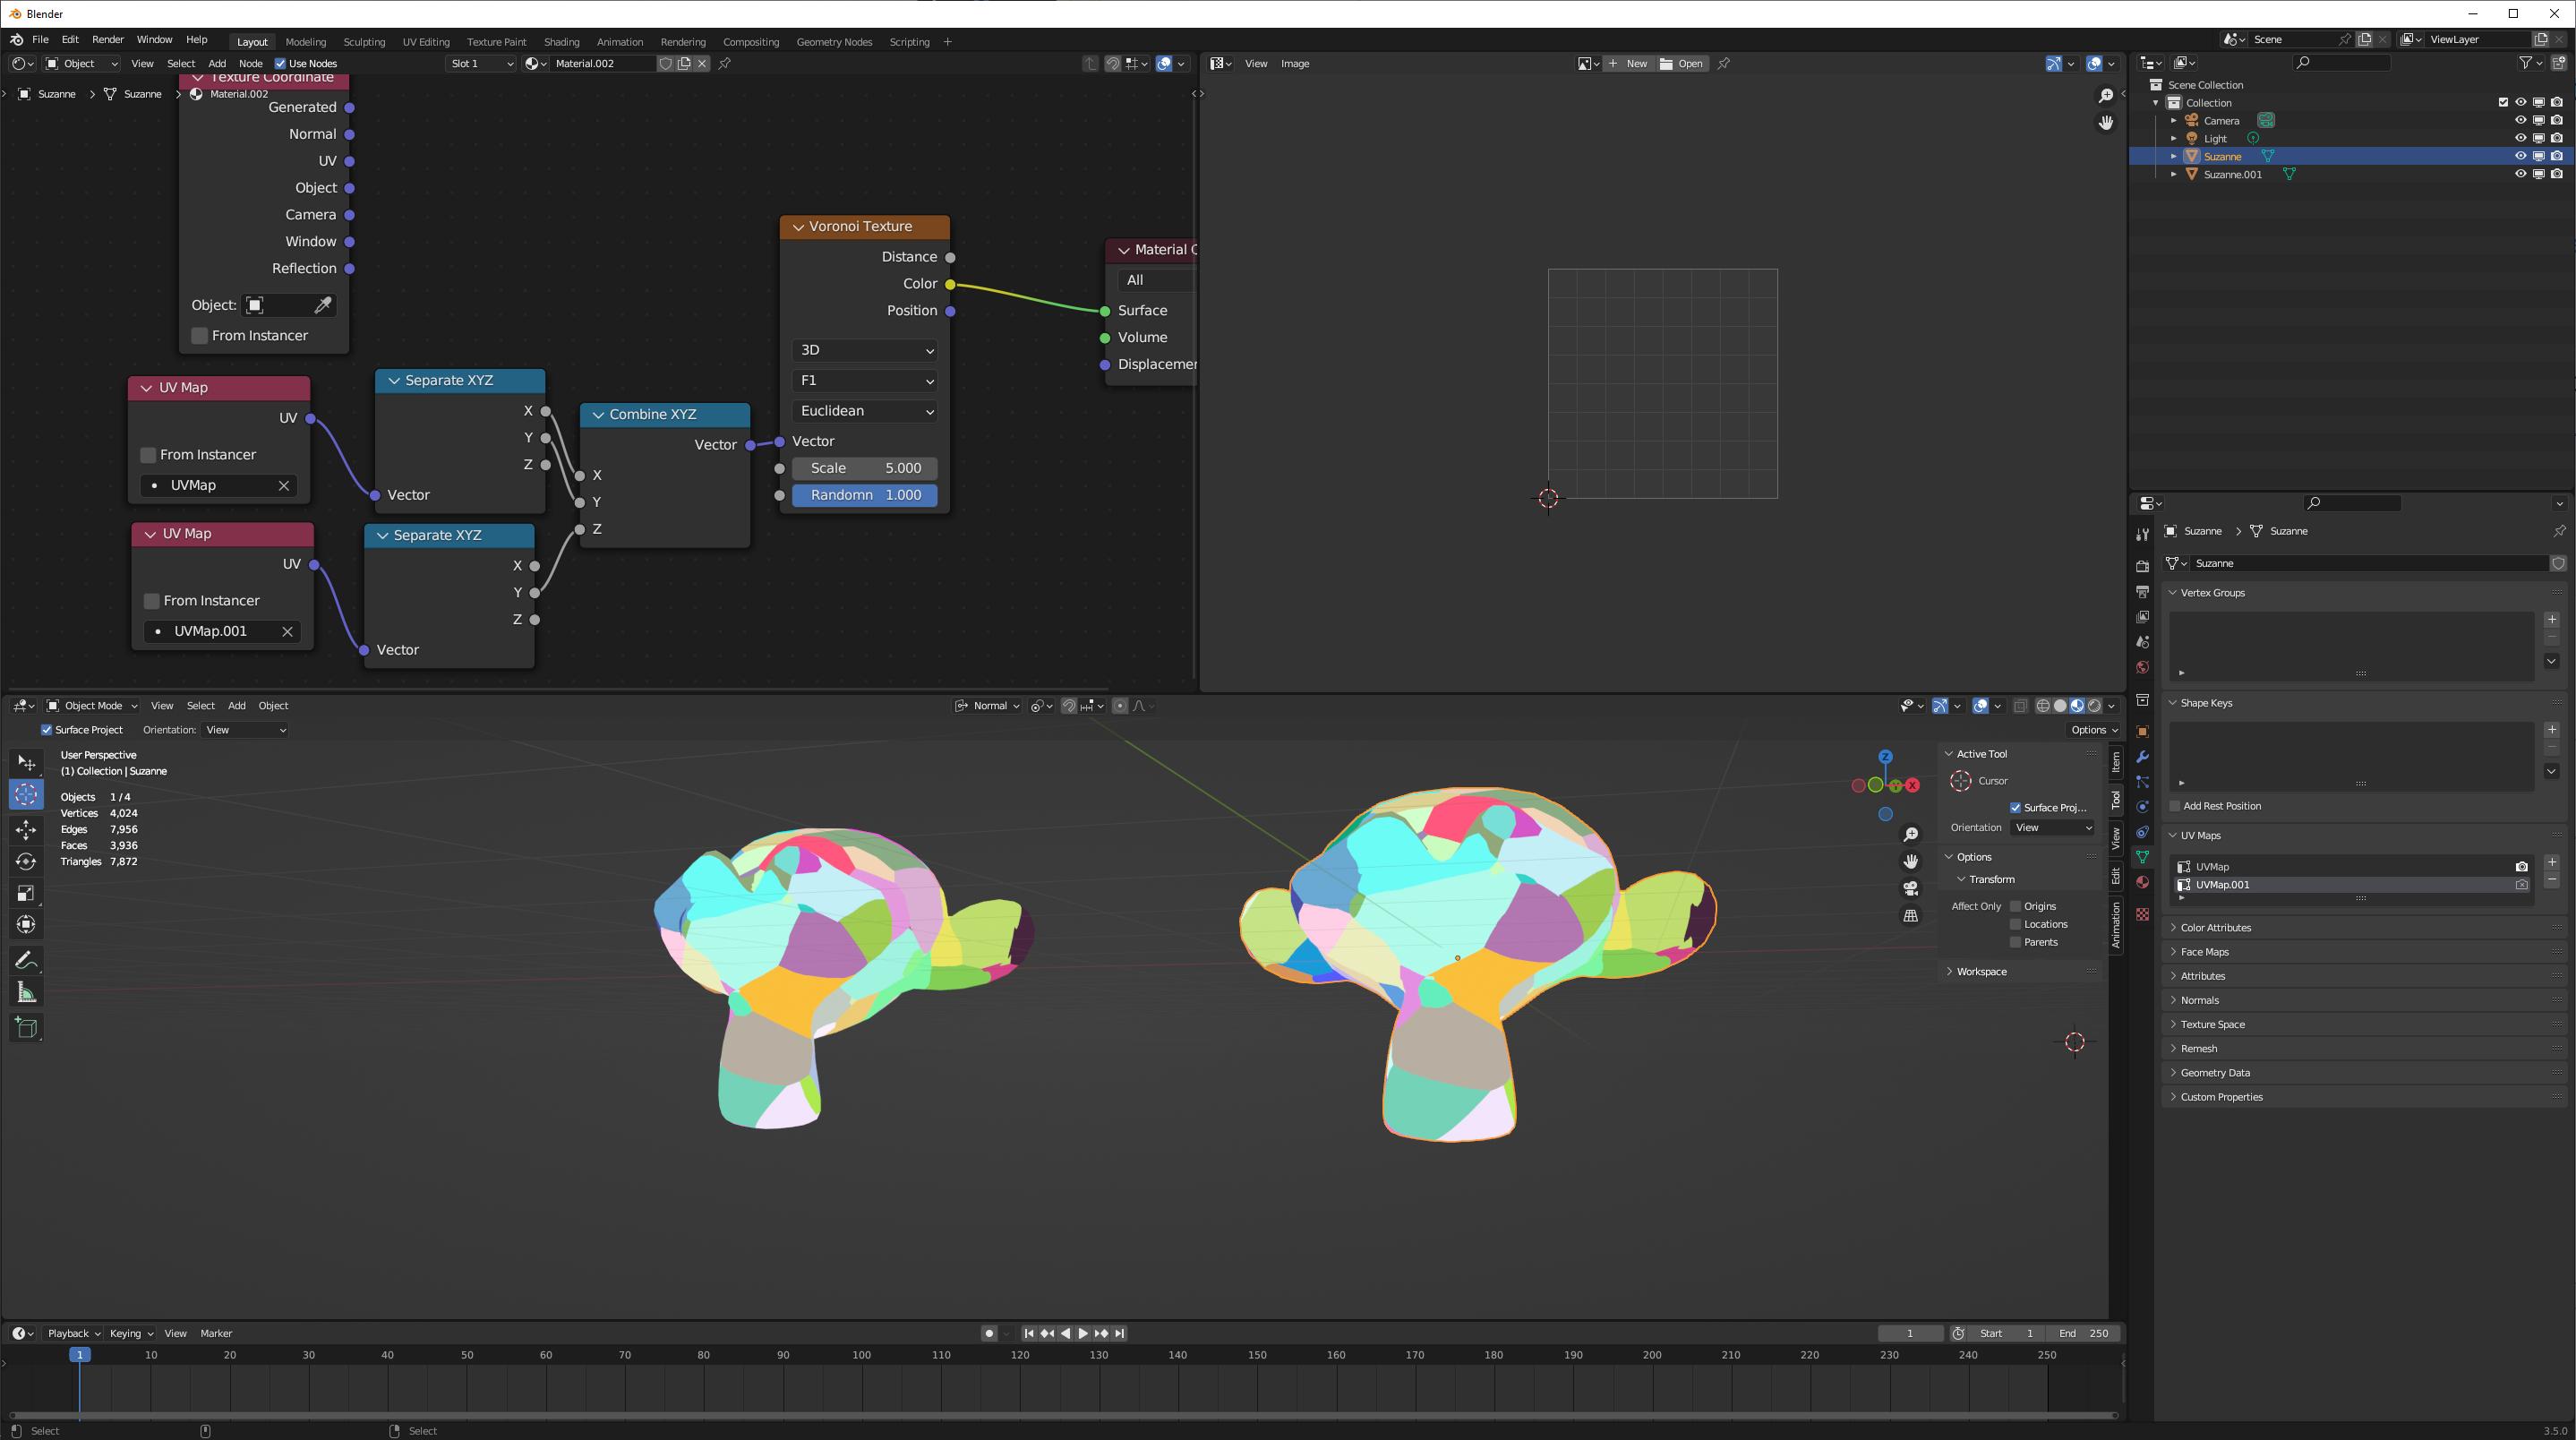Jump to timeline start frame
The height and width of the screenshot is (1440, 2576).
pyautogui.click(x=1029, y=1333)
